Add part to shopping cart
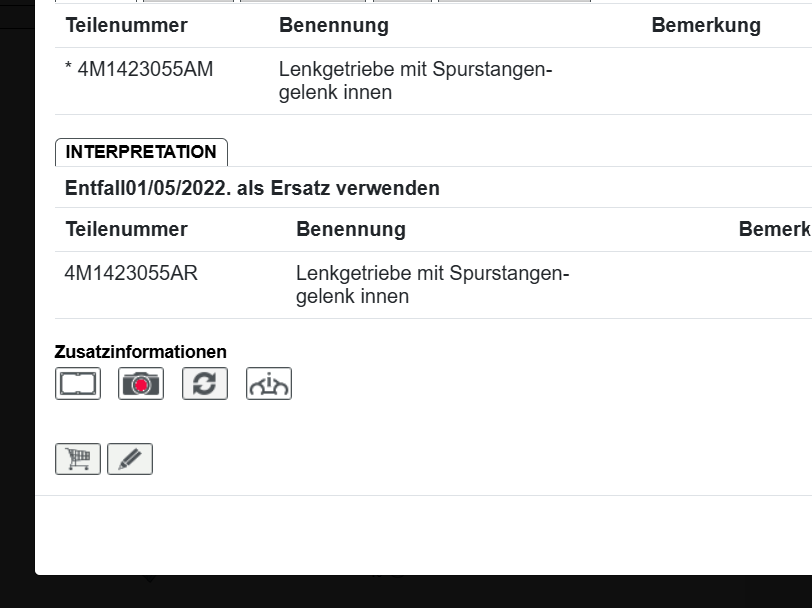Screen dimensions: 812x608 (78, 459)
